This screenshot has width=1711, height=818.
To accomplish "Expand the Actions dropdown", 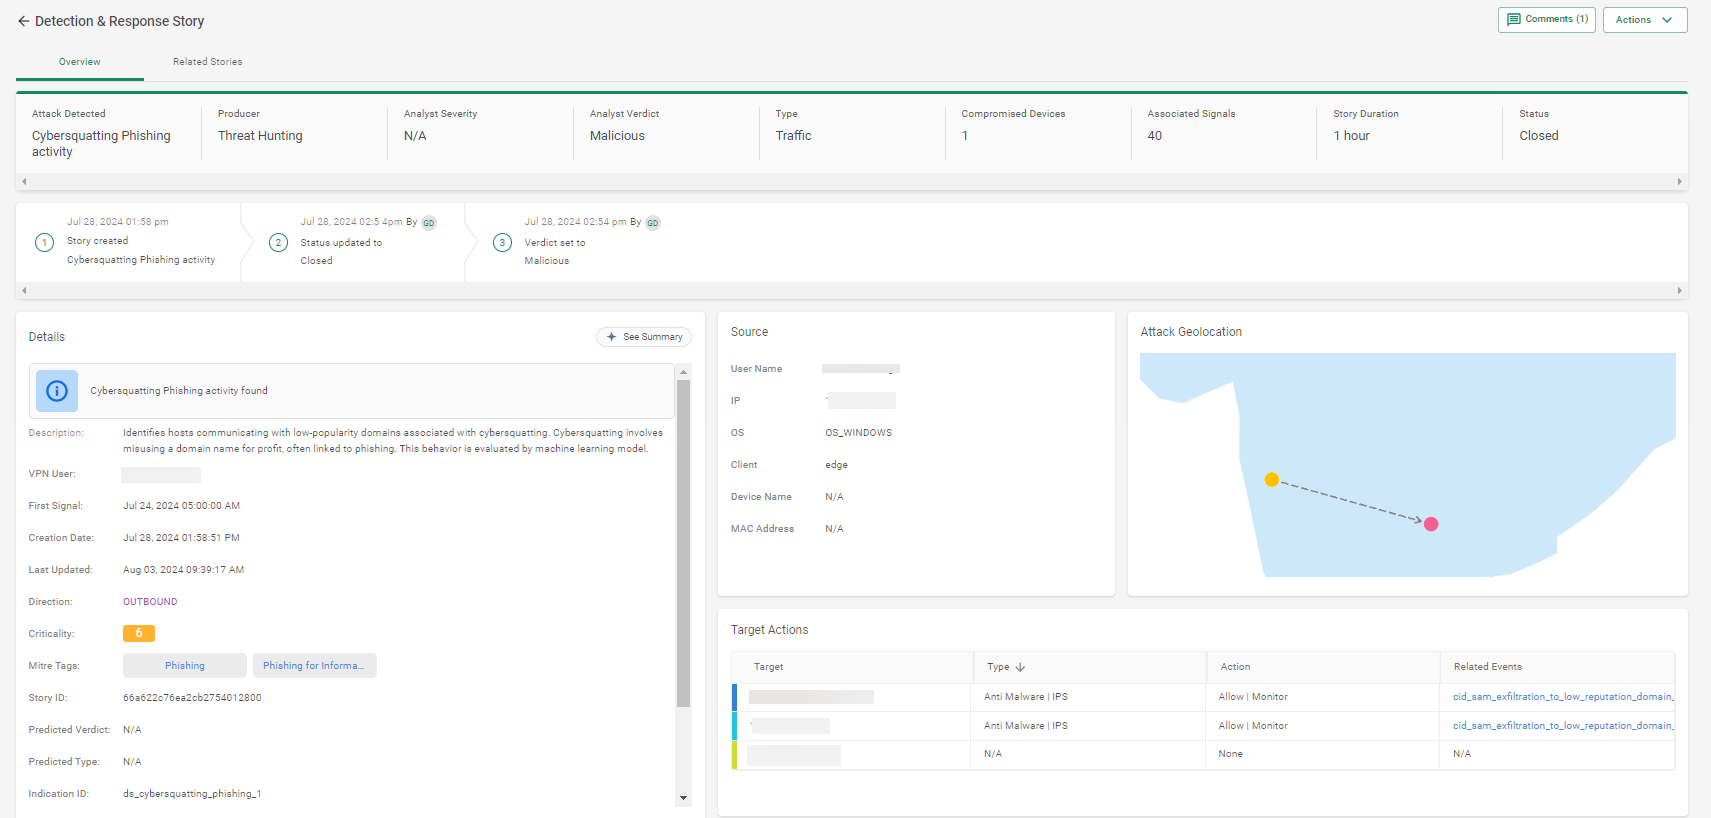I will pyautogui.click(x=1644, y=20).
